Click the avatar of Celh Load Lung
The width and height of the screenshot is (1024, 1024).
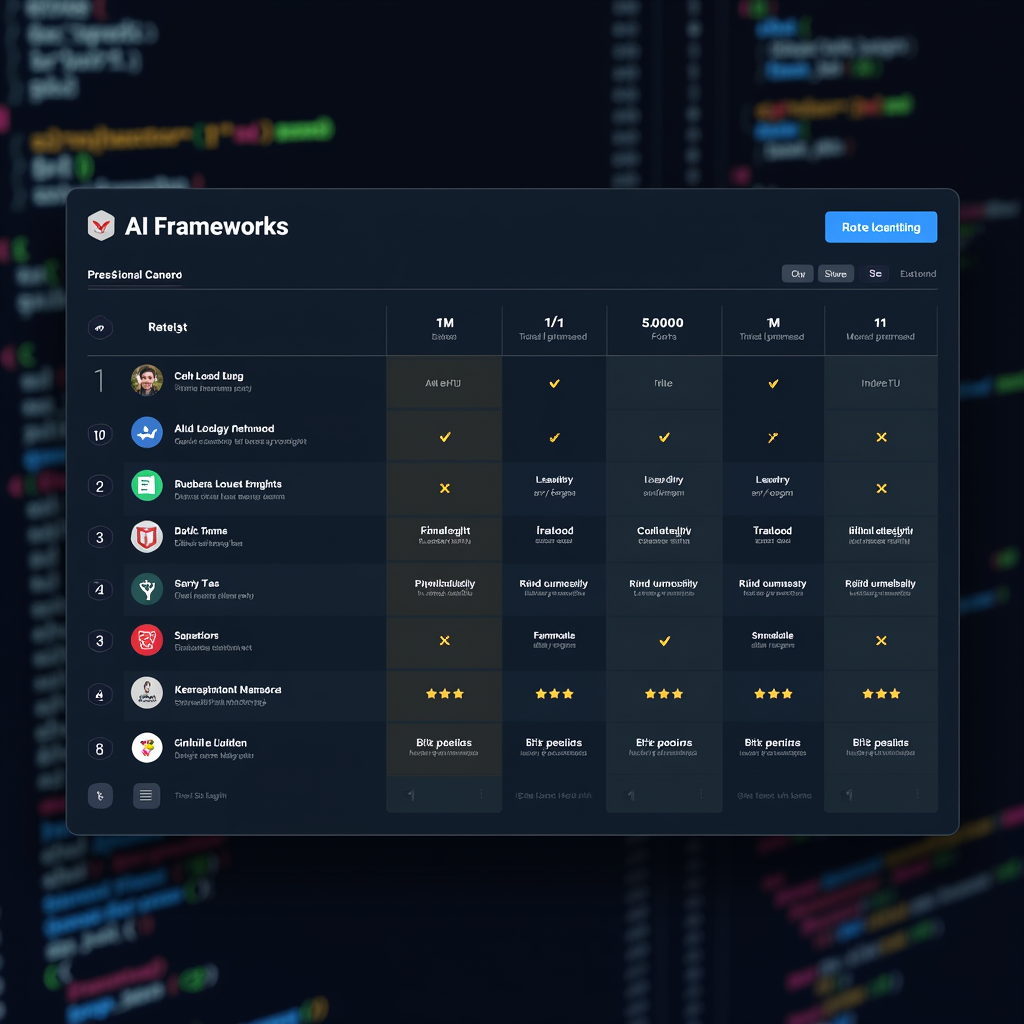tap(146, 380)
